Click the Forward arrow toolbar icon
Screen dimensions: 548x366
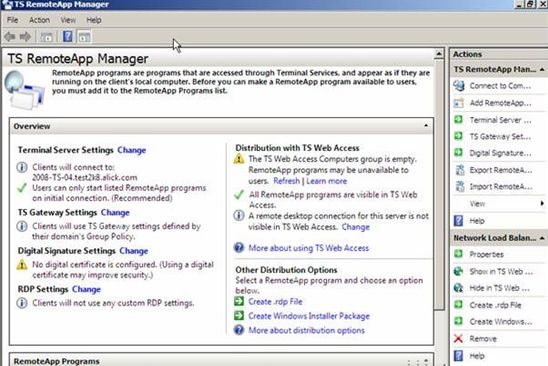click(26, 36)
